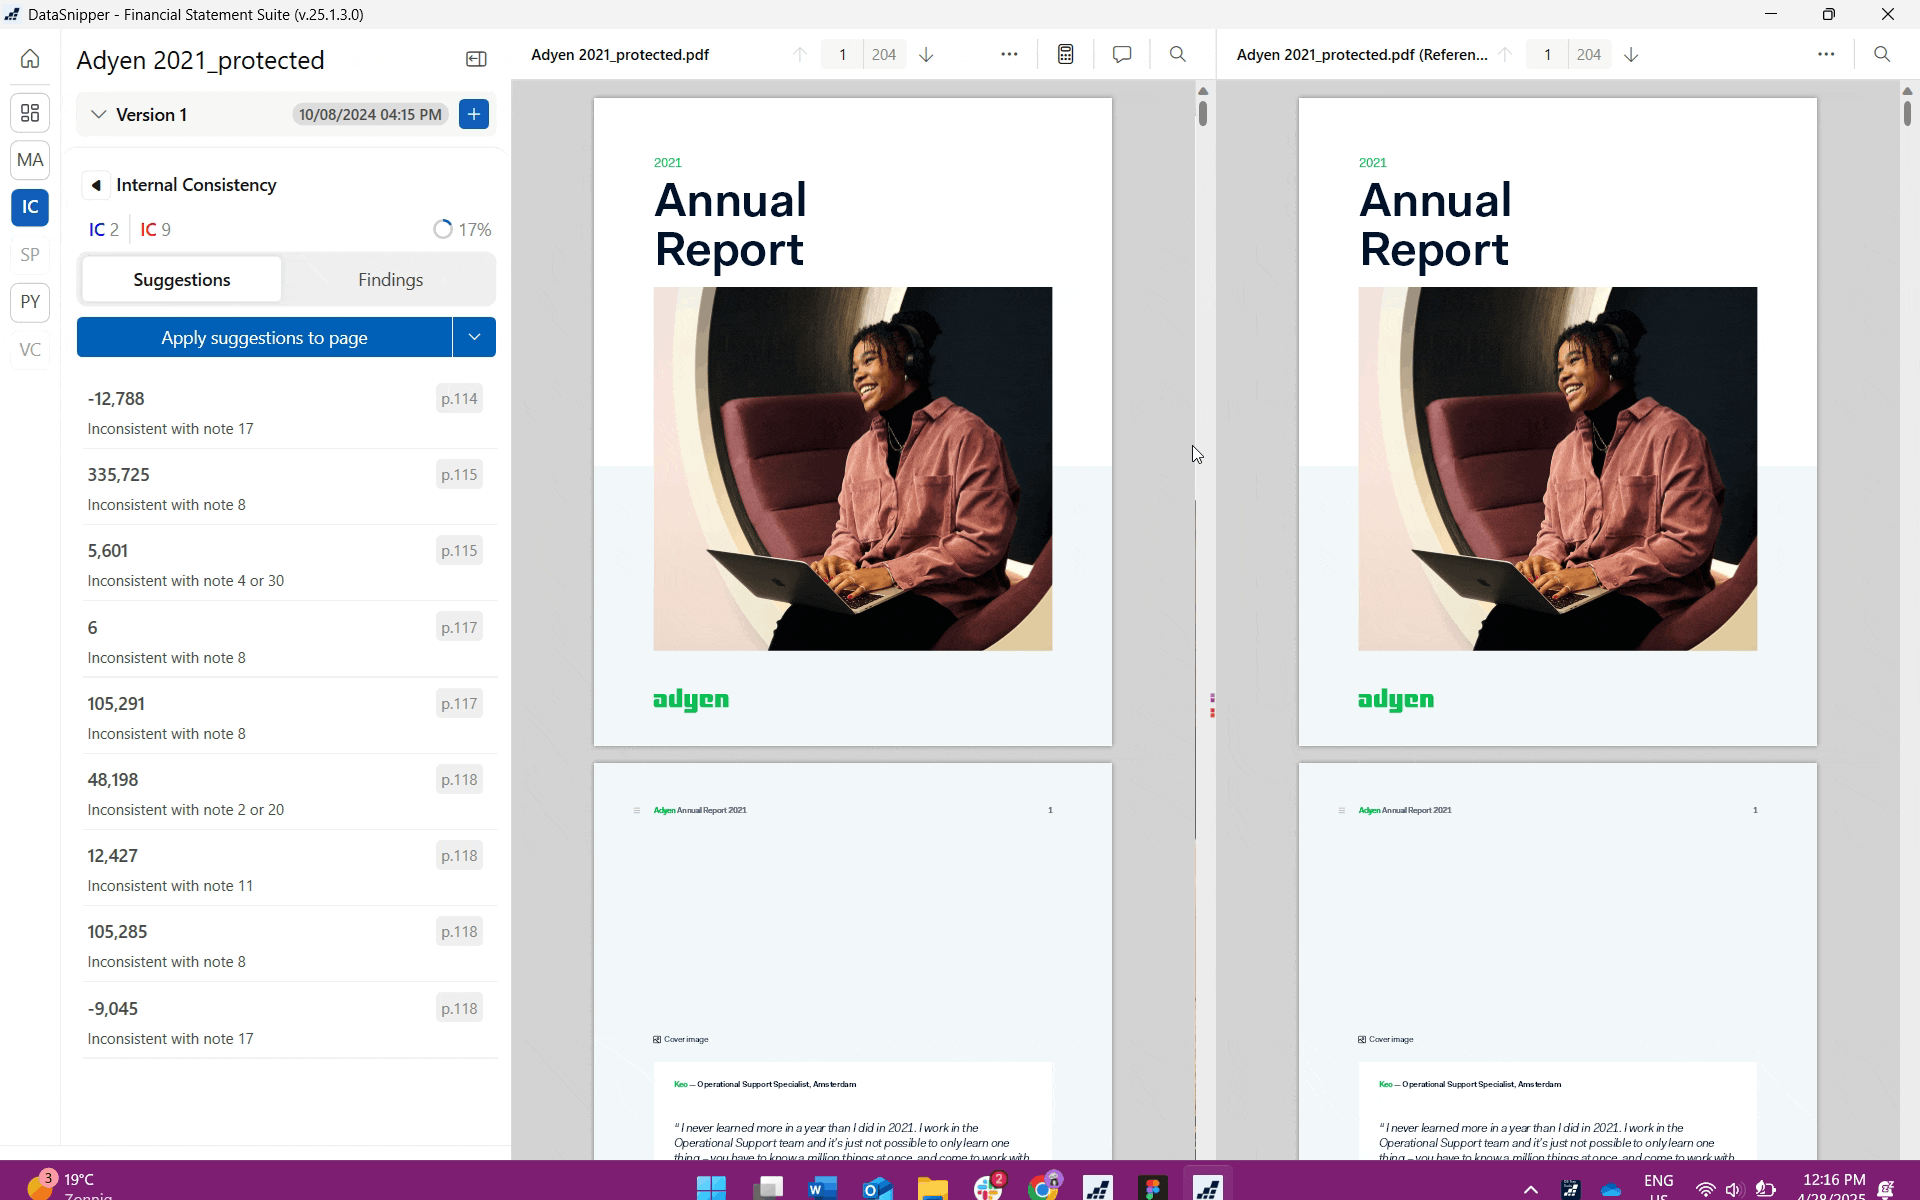Select suggestion 105,291 on page 117

coord(286,717)
